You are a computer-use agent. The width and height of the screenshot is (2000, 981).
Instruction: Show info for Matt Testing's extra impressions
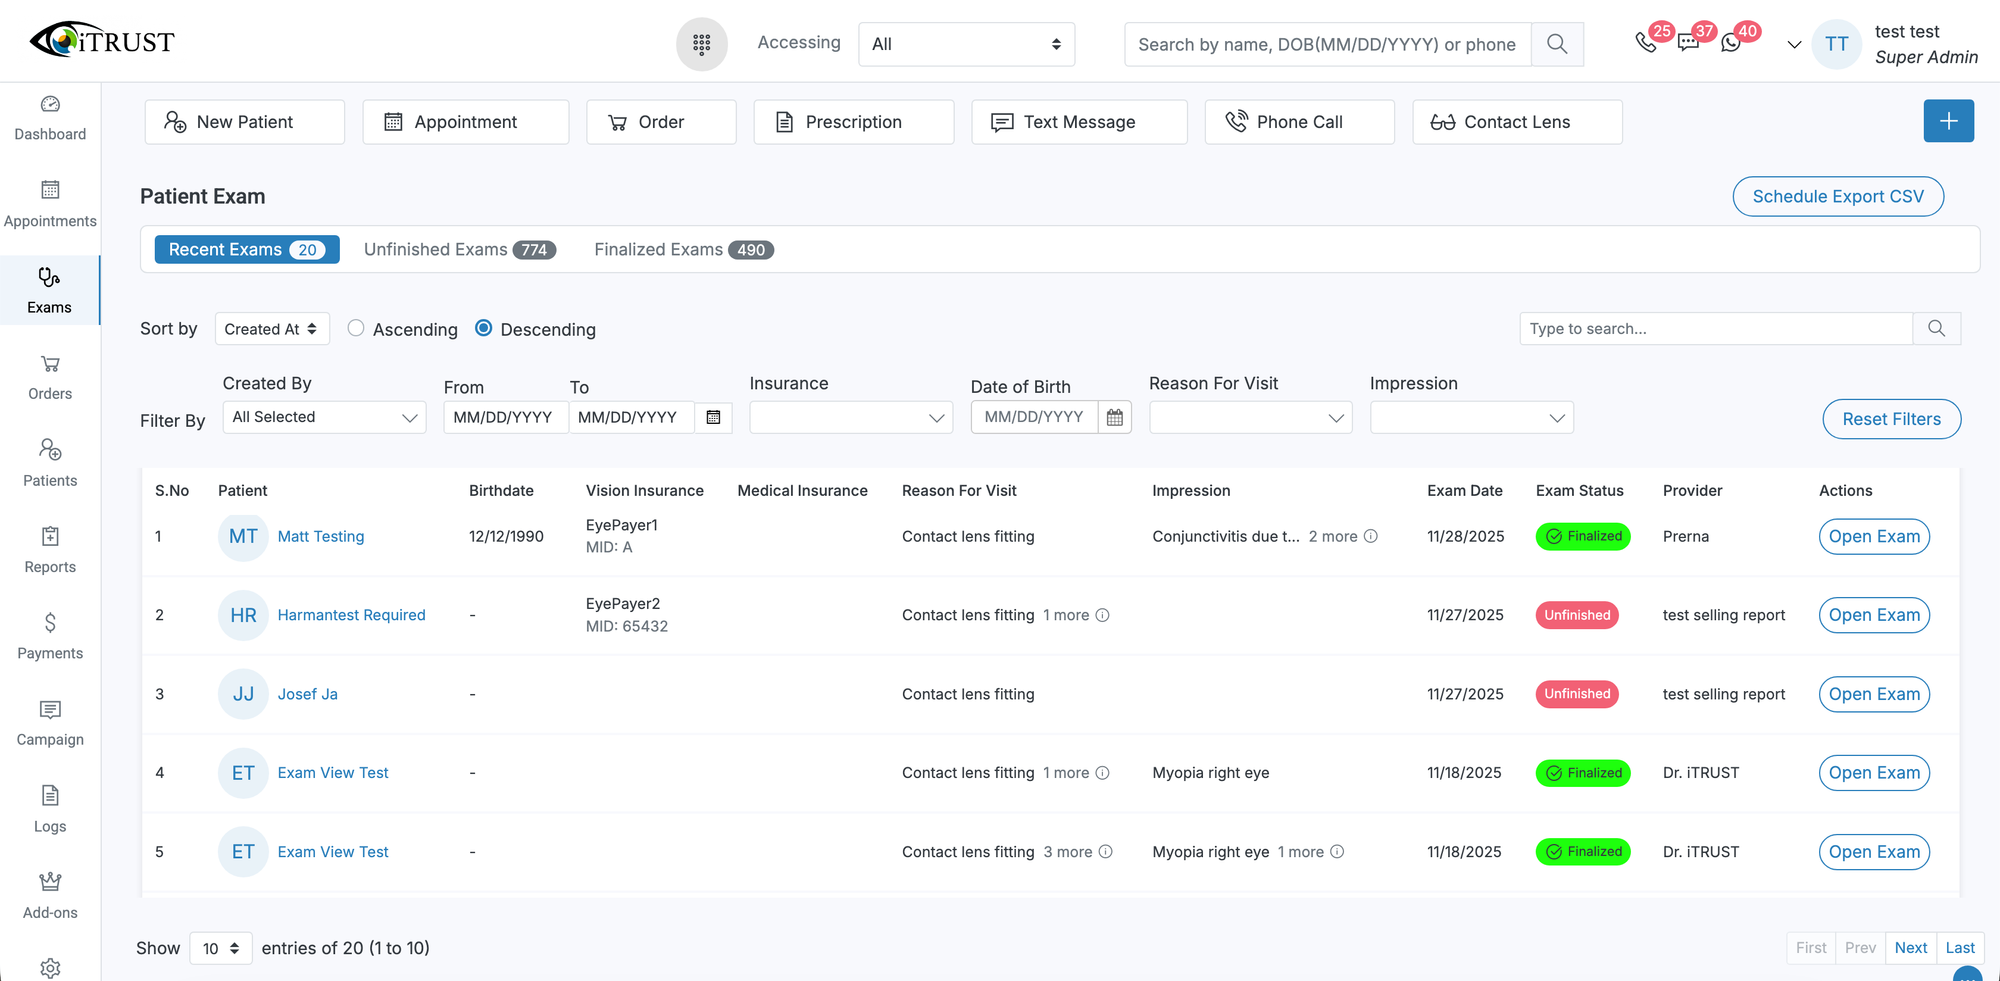pyautogui.click(x=1371, y=536)
